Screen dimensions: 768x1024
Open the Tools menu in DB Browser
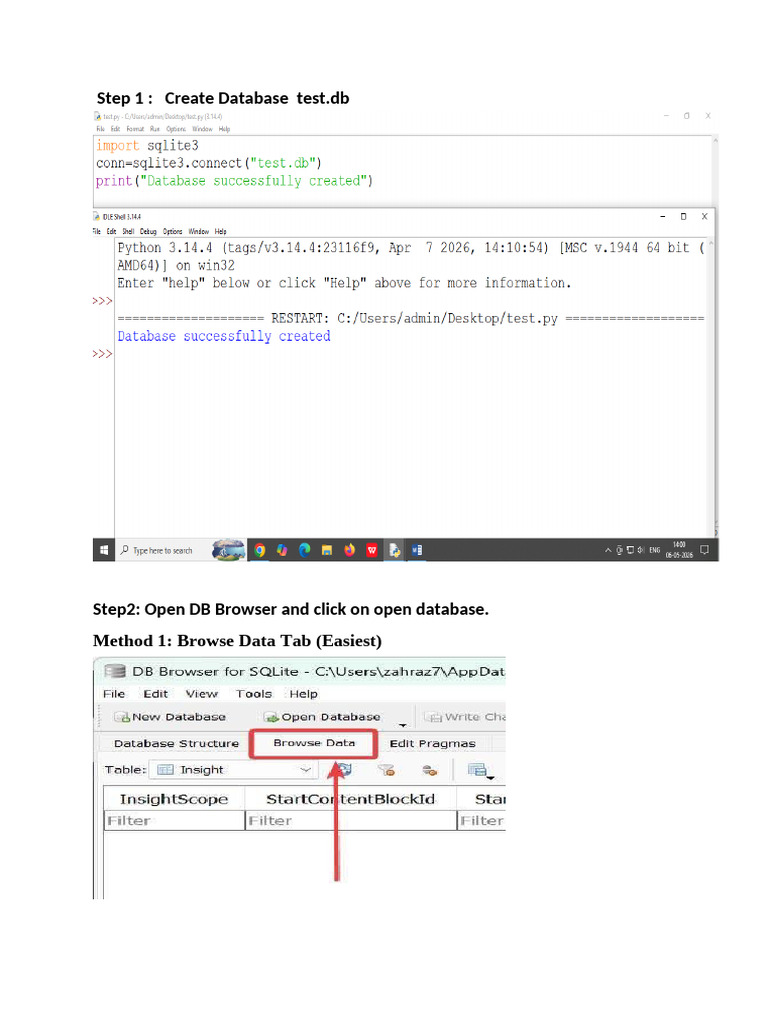[253, 694]
